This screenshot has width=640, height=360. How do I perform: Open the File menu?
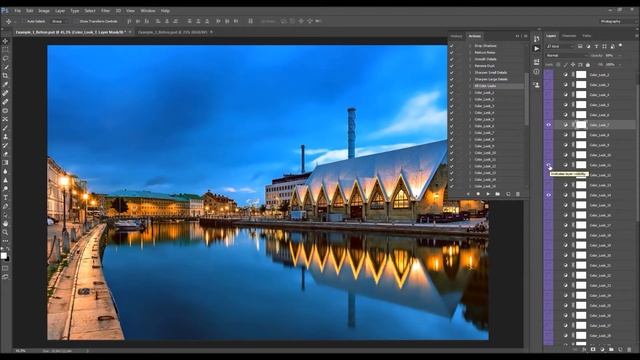pyautogui.click(x=18, y=11)
